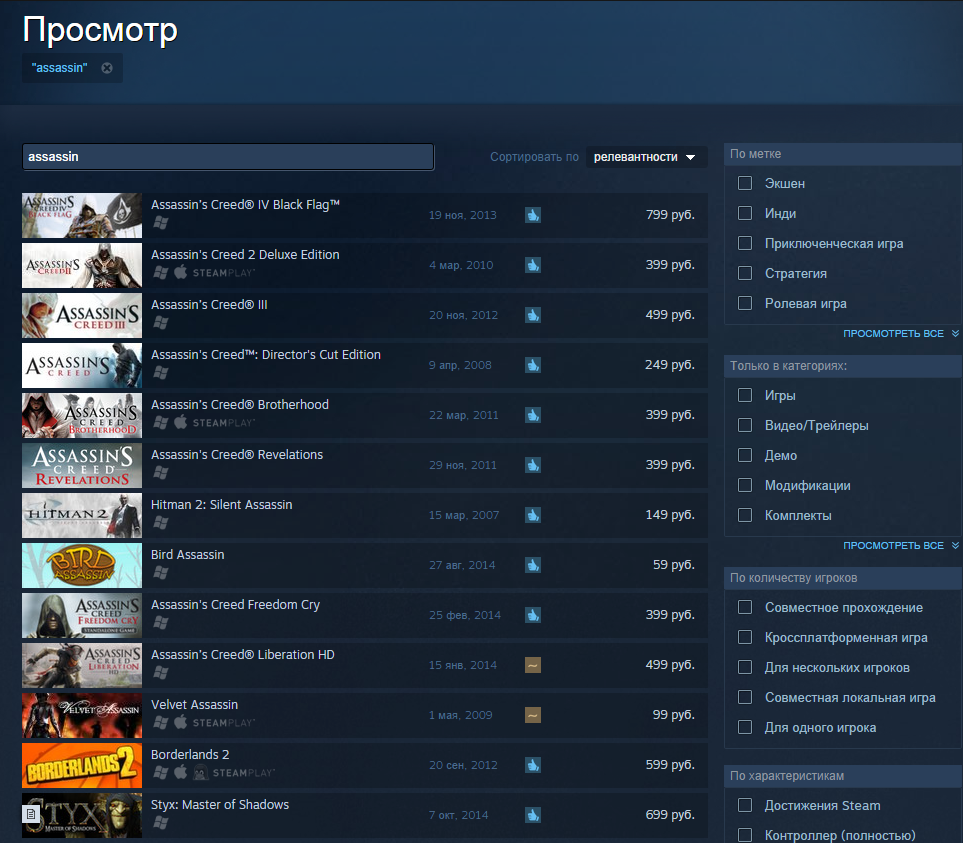The height and width of the screenshot is (843, 963).
Task: Click the 59 руб. price for Bird Assassin
Action: 674,565
